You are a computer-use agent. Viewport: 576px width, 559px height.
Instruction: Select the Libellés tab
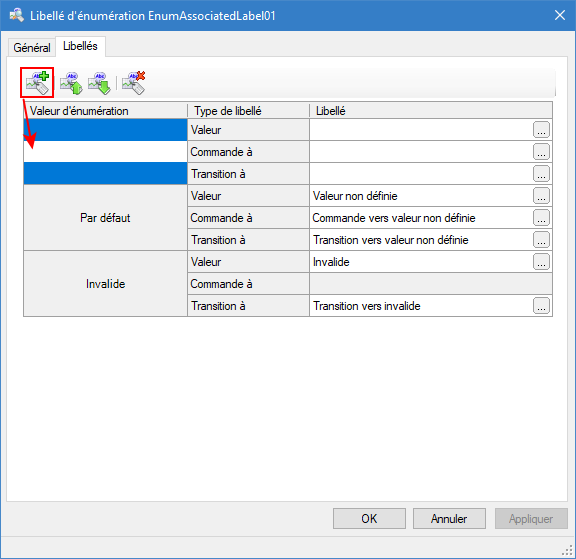click(80, 46)
